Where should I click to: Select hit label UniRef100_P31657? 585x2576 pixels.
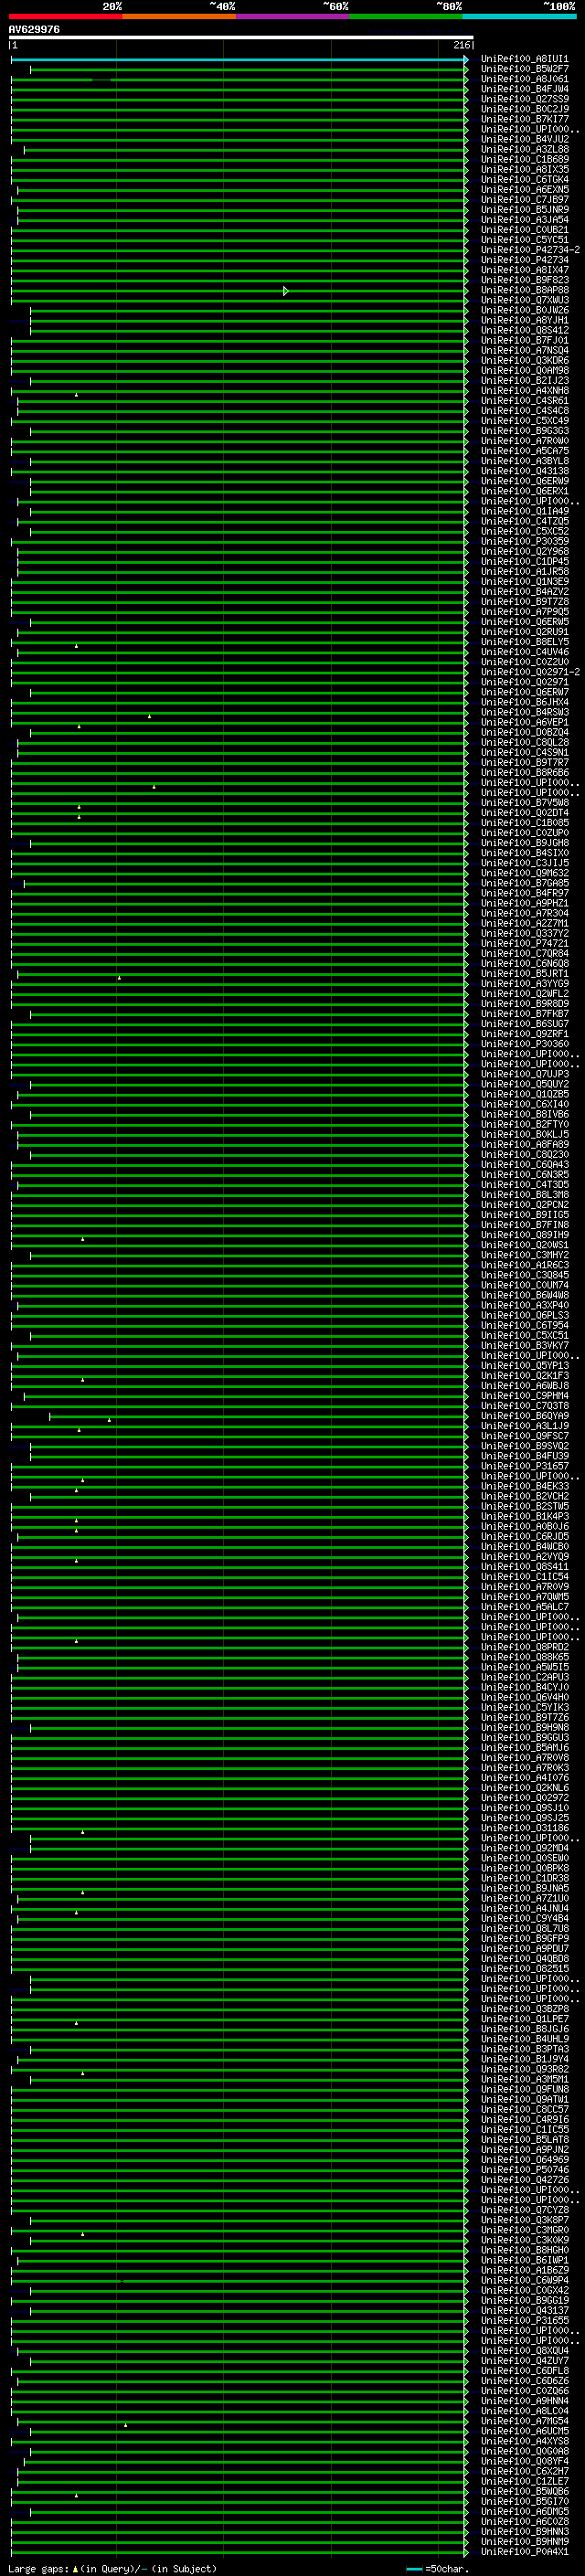(524, 1466)
